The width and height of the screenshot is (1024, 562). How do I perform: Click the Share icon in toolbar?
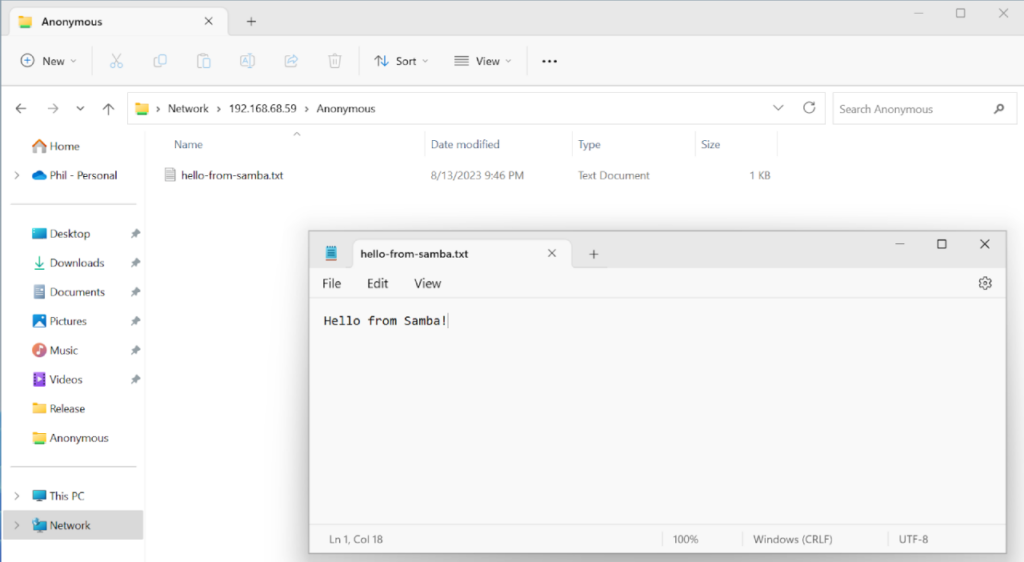pyautogui.click(x=291, y=61)
